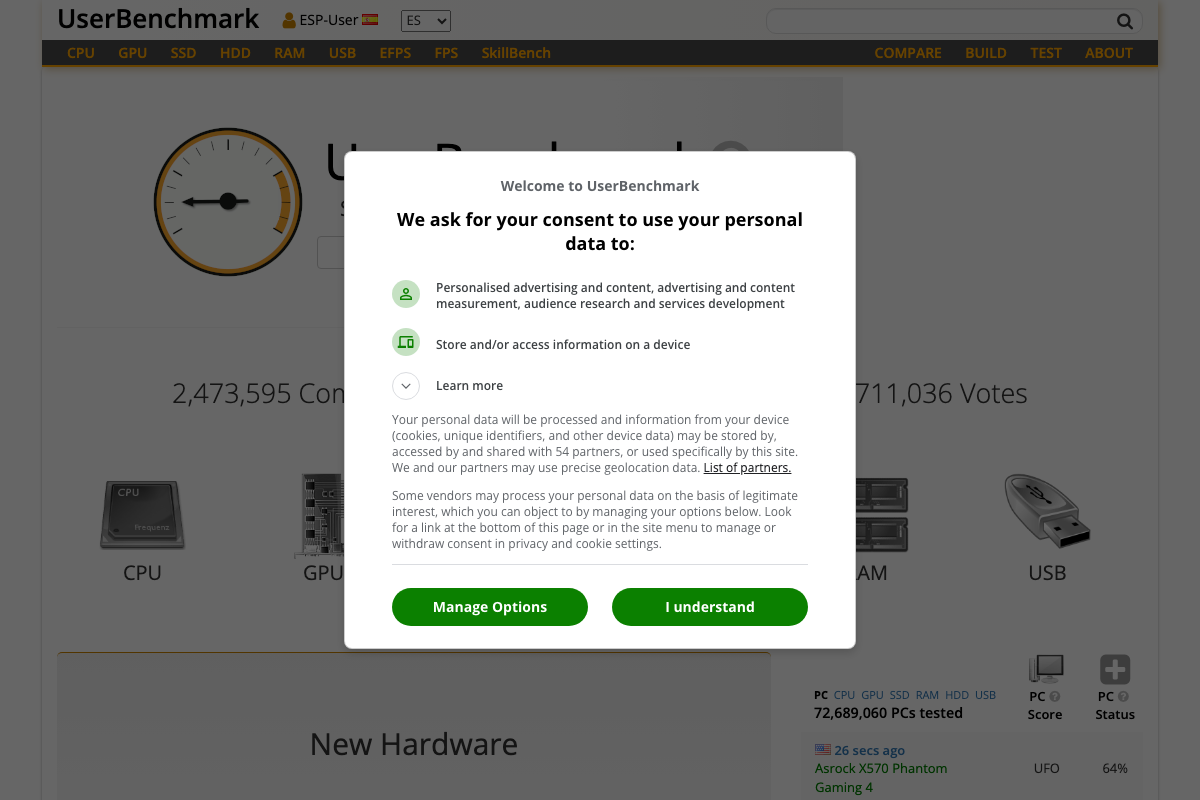Click the PC Status plus icon
This screenshot has height=800, width=1200.
[x=1114, y=669]
